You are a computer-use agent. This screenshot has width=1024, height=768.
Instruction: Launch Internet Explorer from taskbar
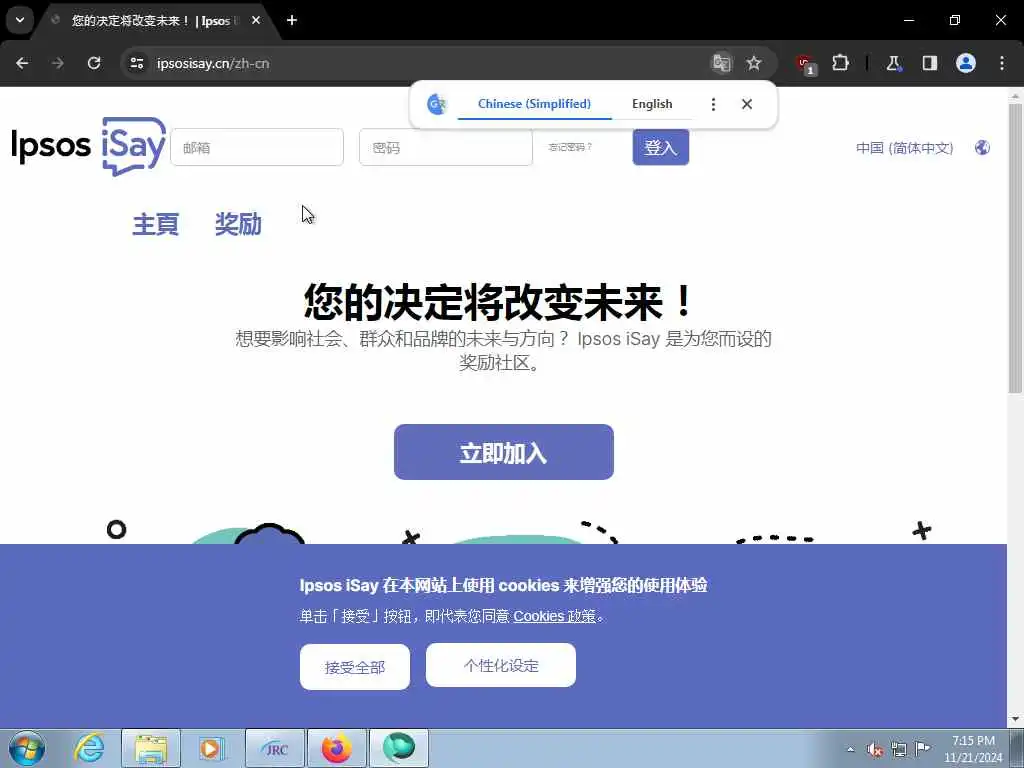pos(89,748)
